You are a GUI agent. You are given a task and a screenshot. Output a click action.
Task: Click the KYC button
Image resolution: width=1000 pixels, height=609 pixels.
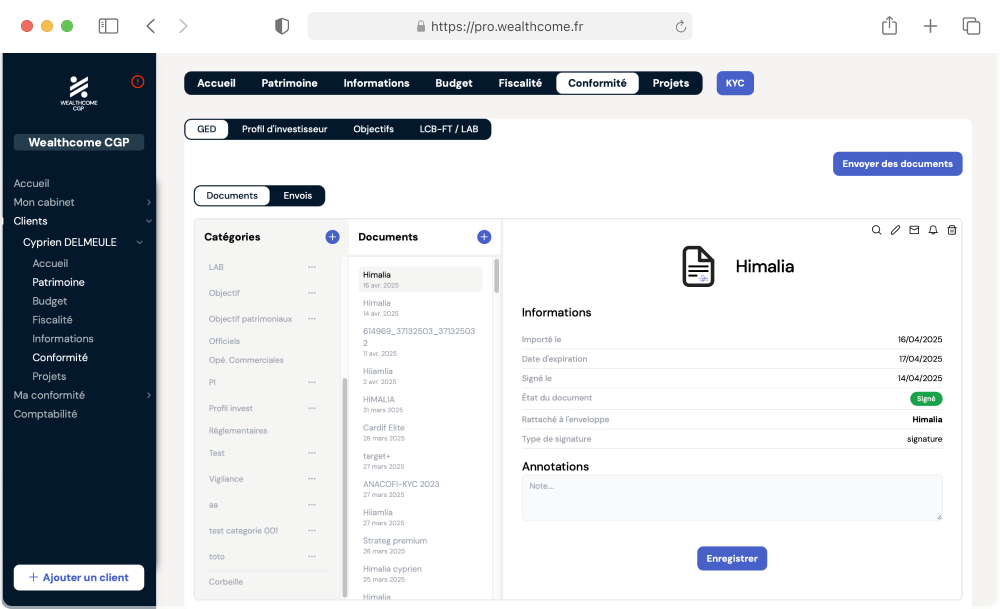click(735, 84)
